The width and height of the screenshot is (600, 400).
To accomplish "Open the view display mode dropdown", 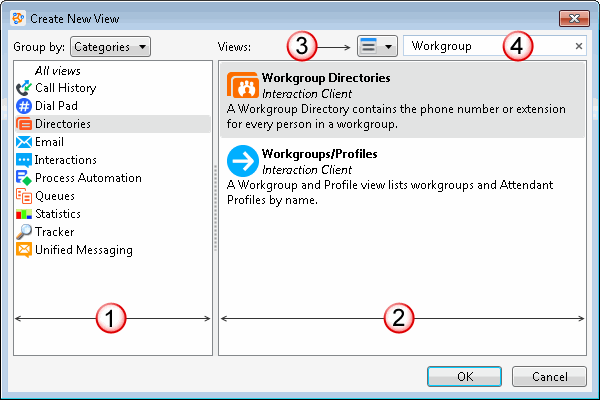I will tap(376, 46).
